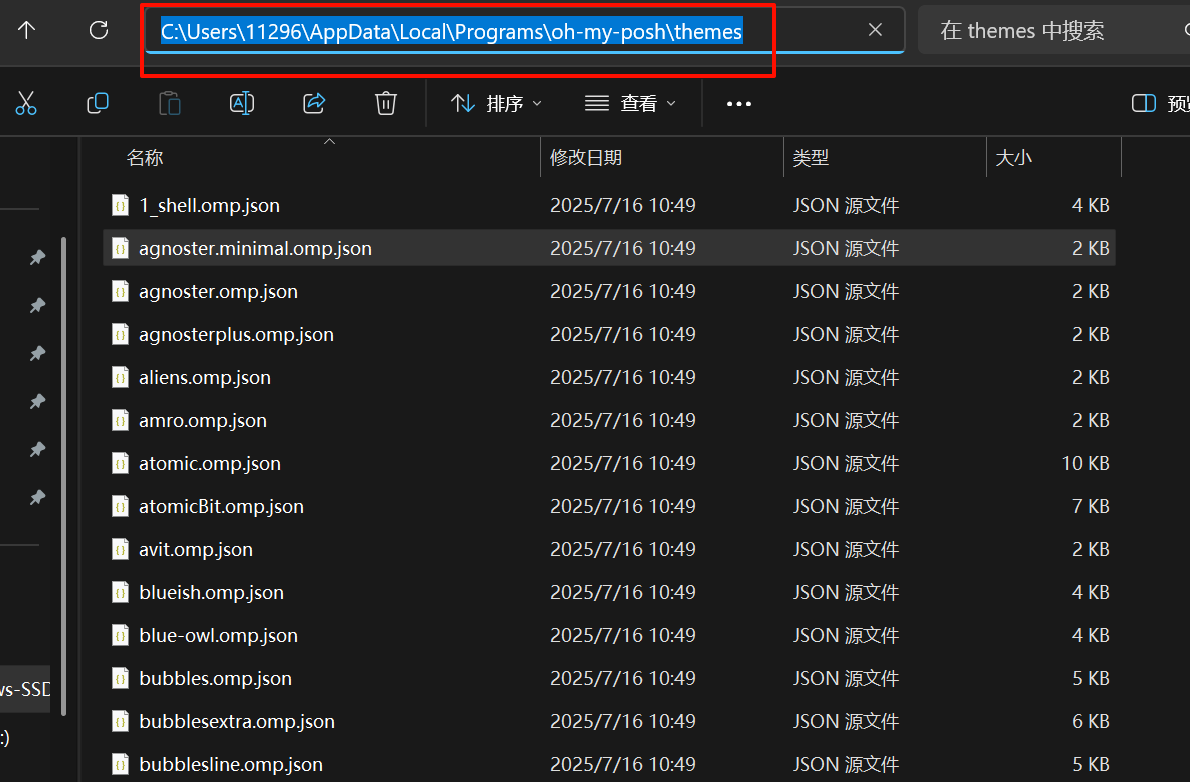
Task: Click the Delete trash icon
Action: point(386,103)
